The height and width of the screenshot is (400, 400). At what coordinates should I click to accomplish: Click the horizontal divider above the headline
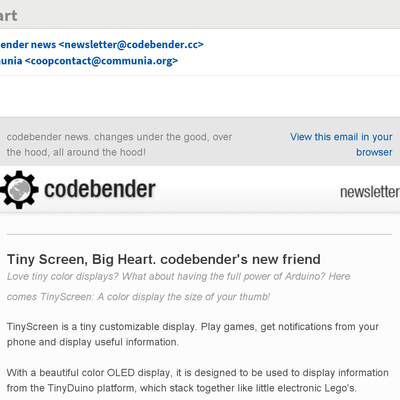[x=199, y=234]
